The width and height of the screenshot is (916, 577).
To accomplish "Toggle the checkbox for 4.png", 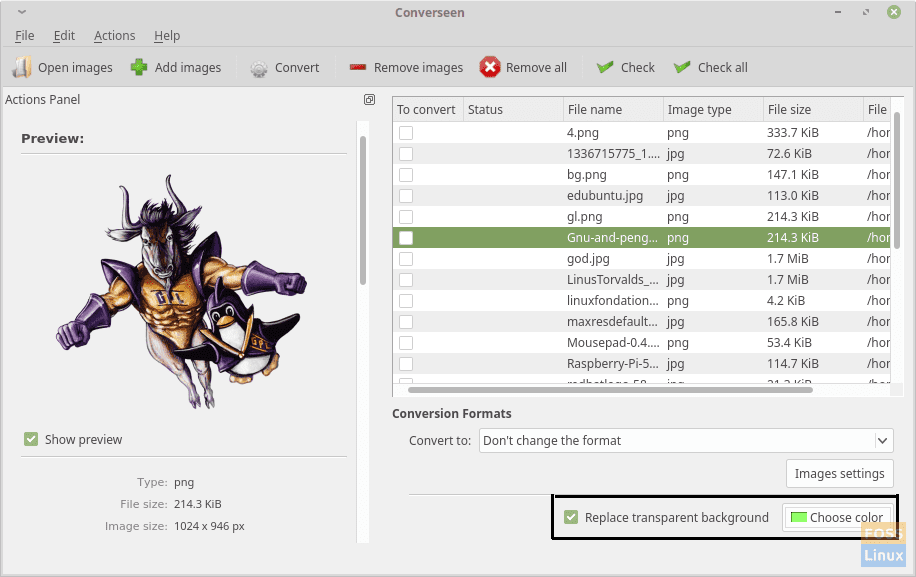I will (x=406, y=133).
